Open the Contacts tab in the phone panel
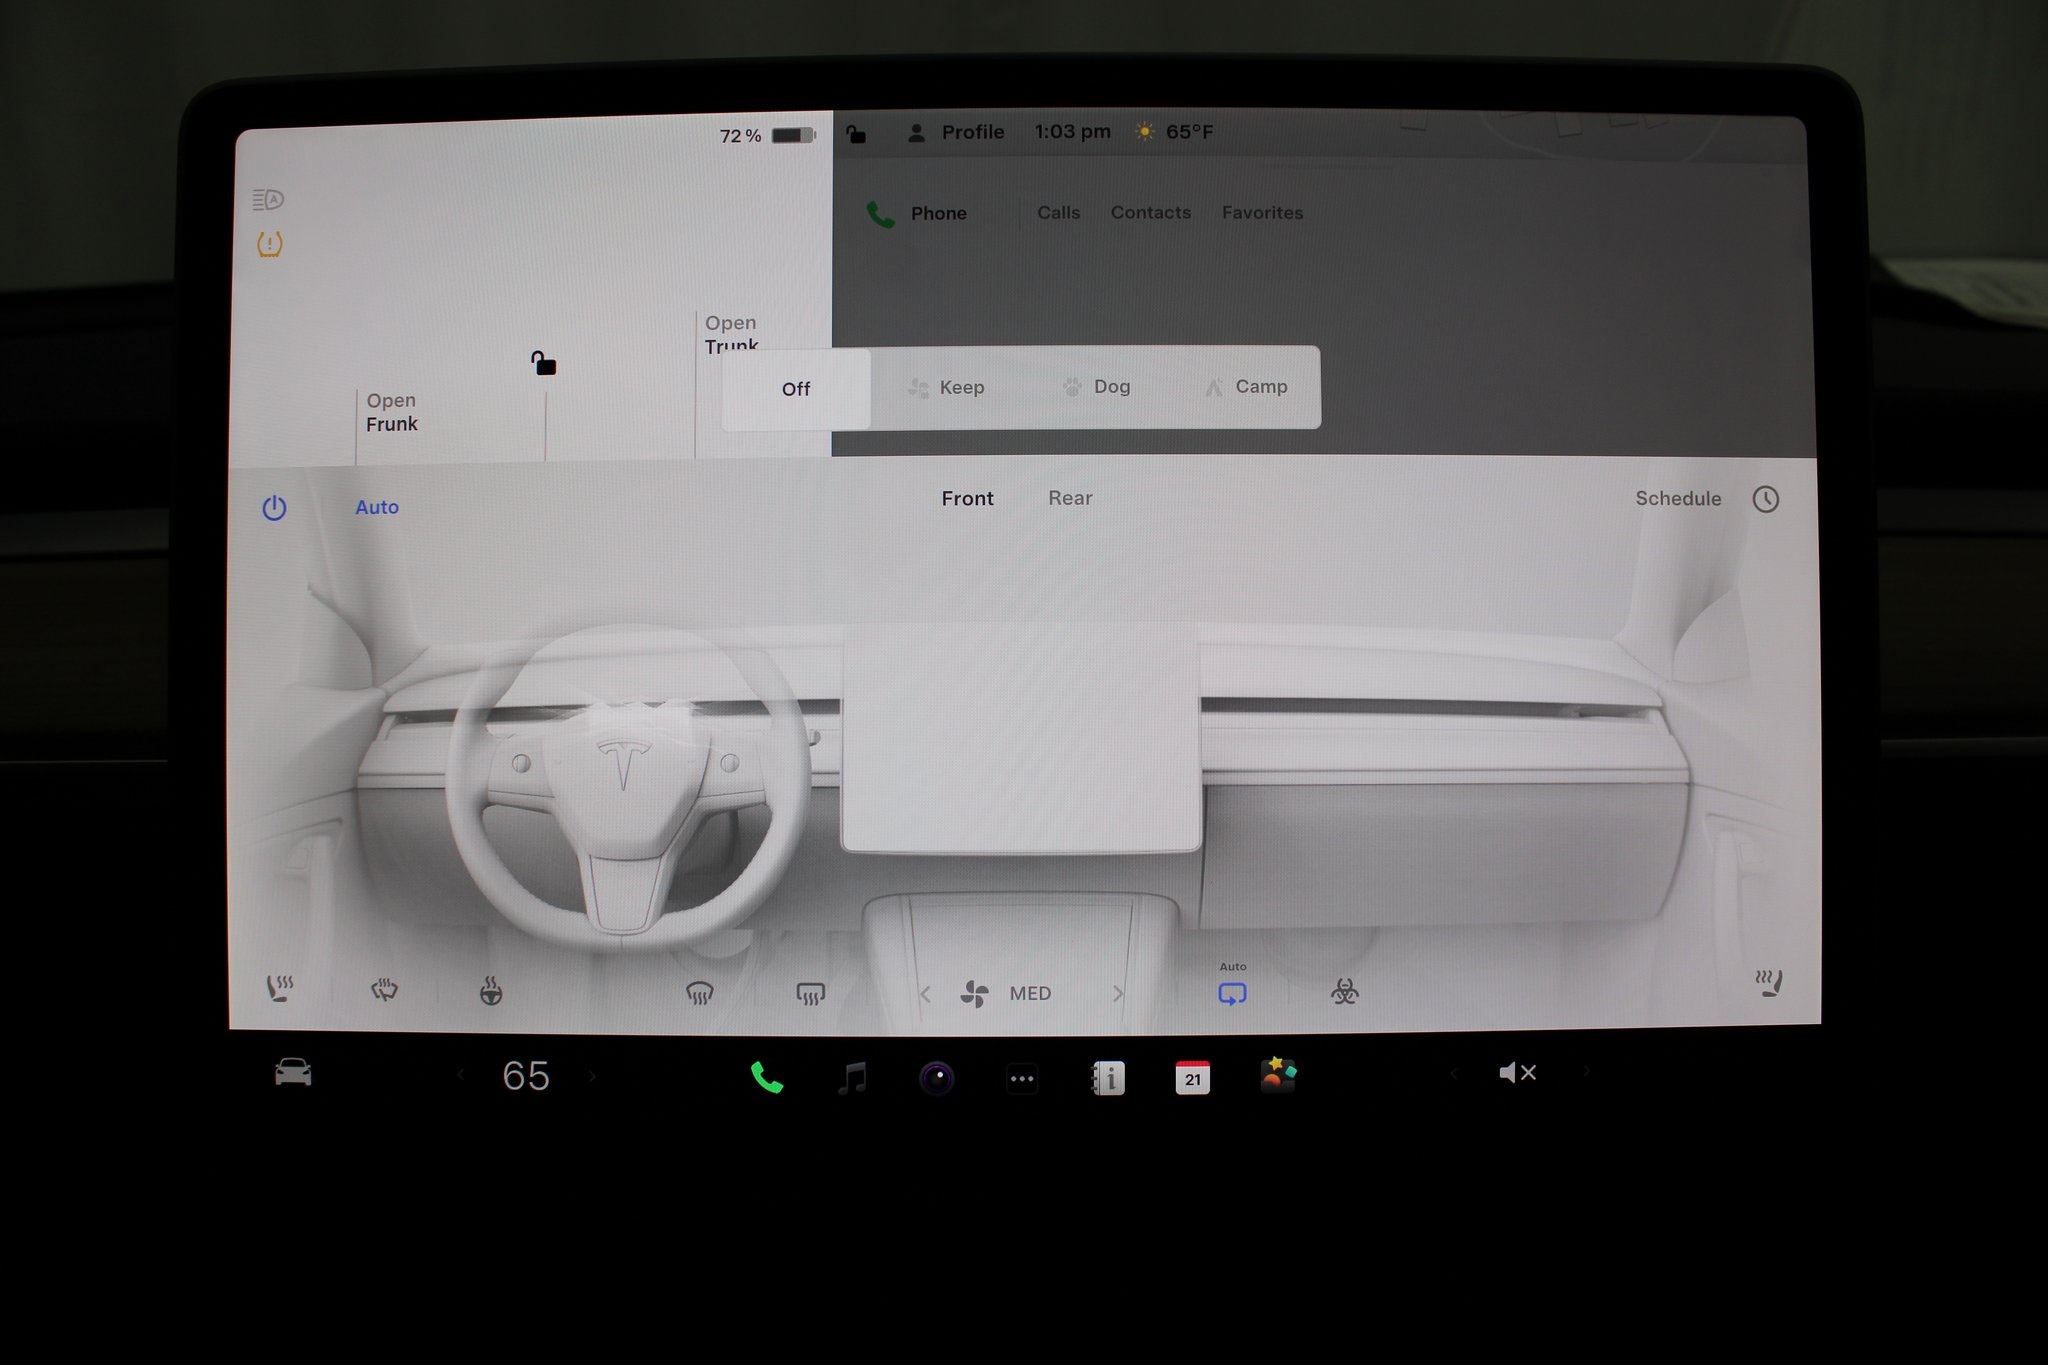Image resolution: width=2048 pixels, height=1365 pixels. (1150, 213)
